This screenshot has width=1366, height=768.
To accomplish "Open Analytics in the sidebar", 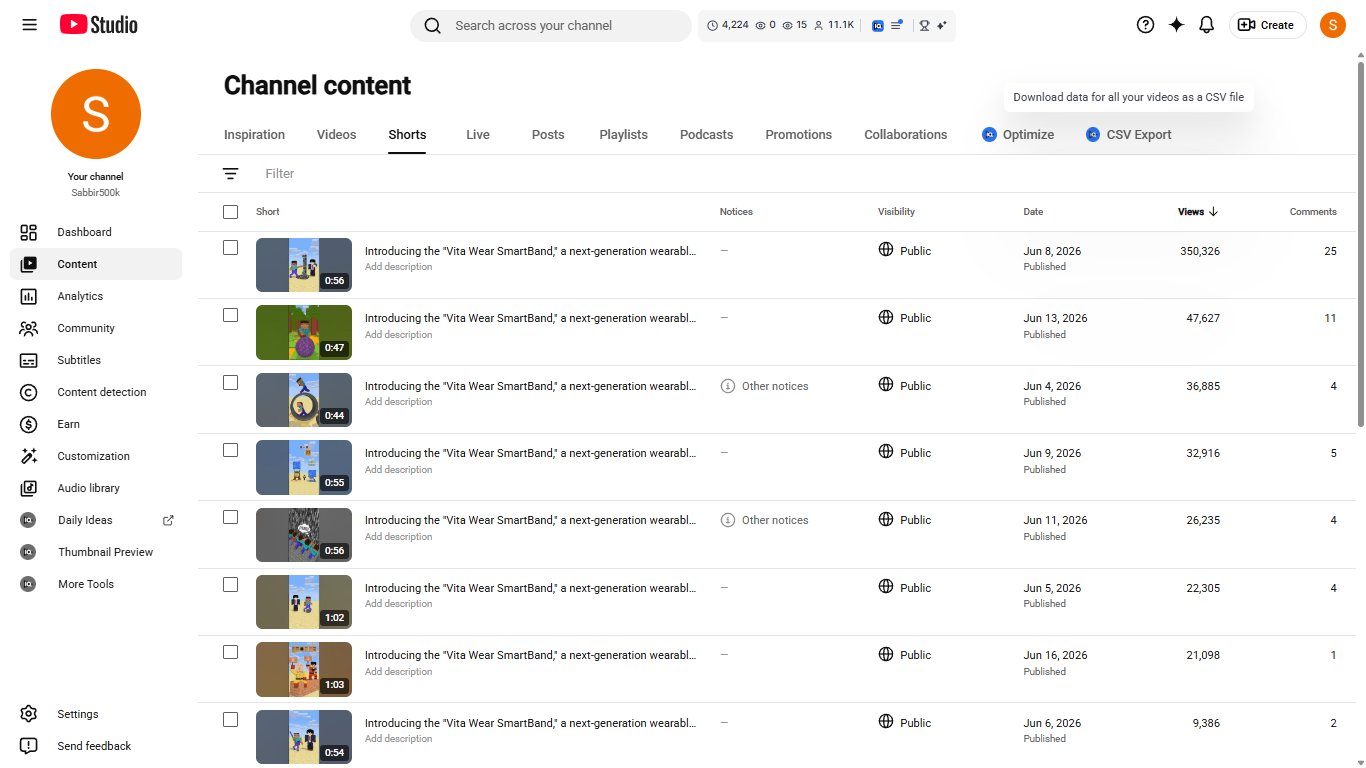I will [x=96, y=296].
